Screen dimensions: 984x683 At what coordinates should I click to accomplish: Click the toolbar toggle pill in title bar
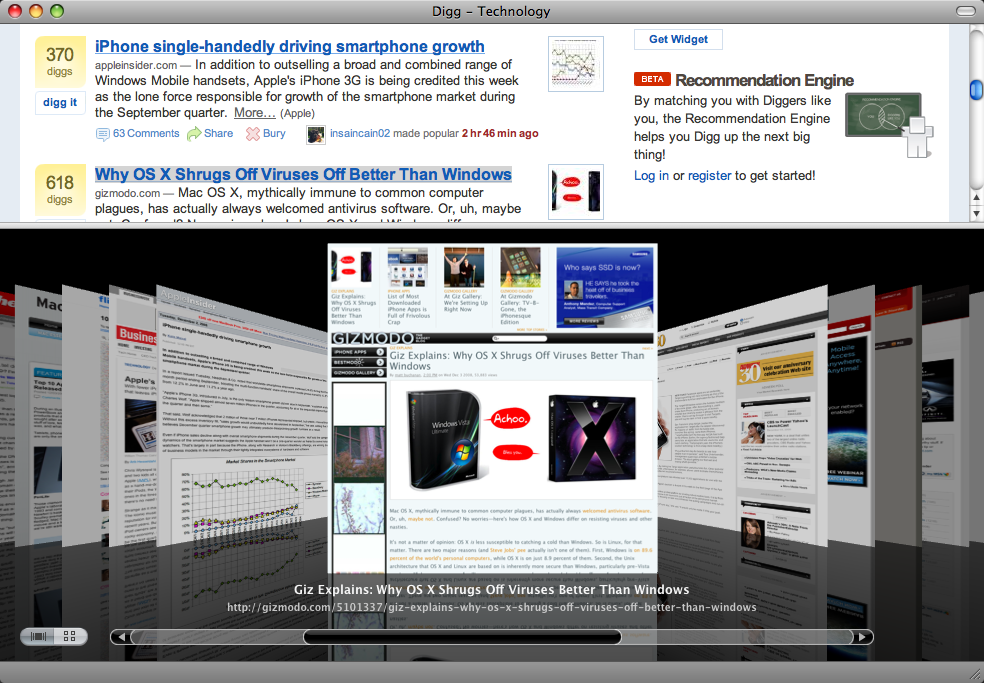point(965,11)
